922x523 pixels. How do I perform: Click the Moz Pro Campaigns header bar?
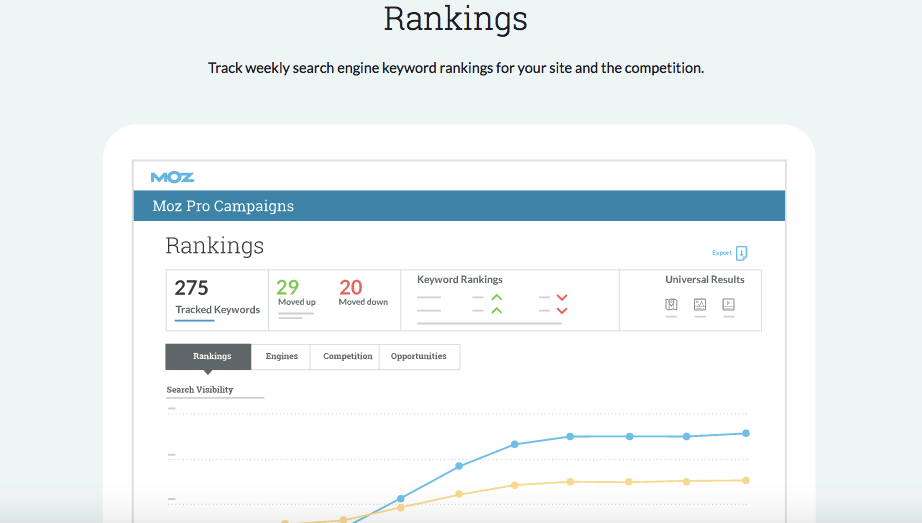pyautogui.click(x=459, y=206)
